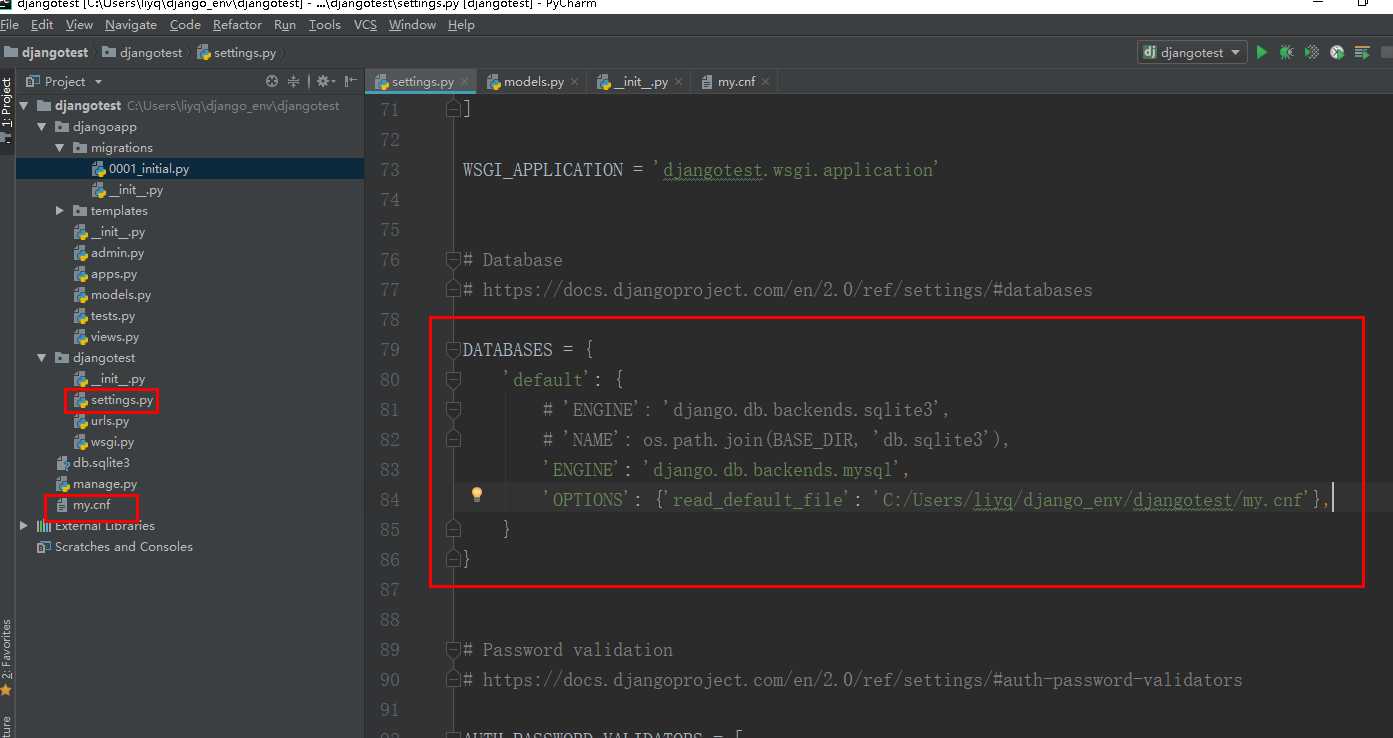Click the run manage.py task icon
Viewport: 1393px width, 738px height.
1362,52
